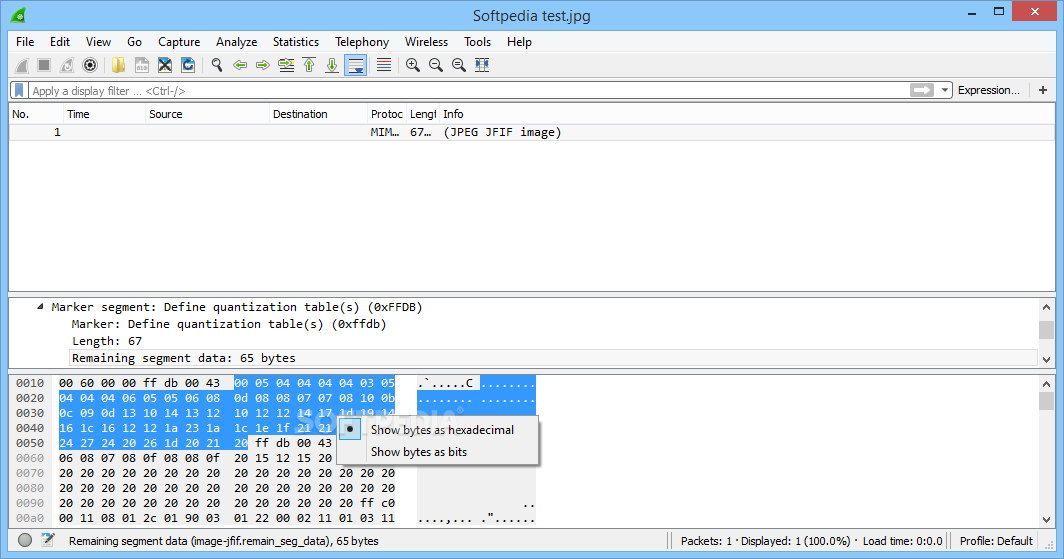Click the zoom out magnifier icon
The width and height of the screenshot is (1064, 559).
[x=436, y=65]
